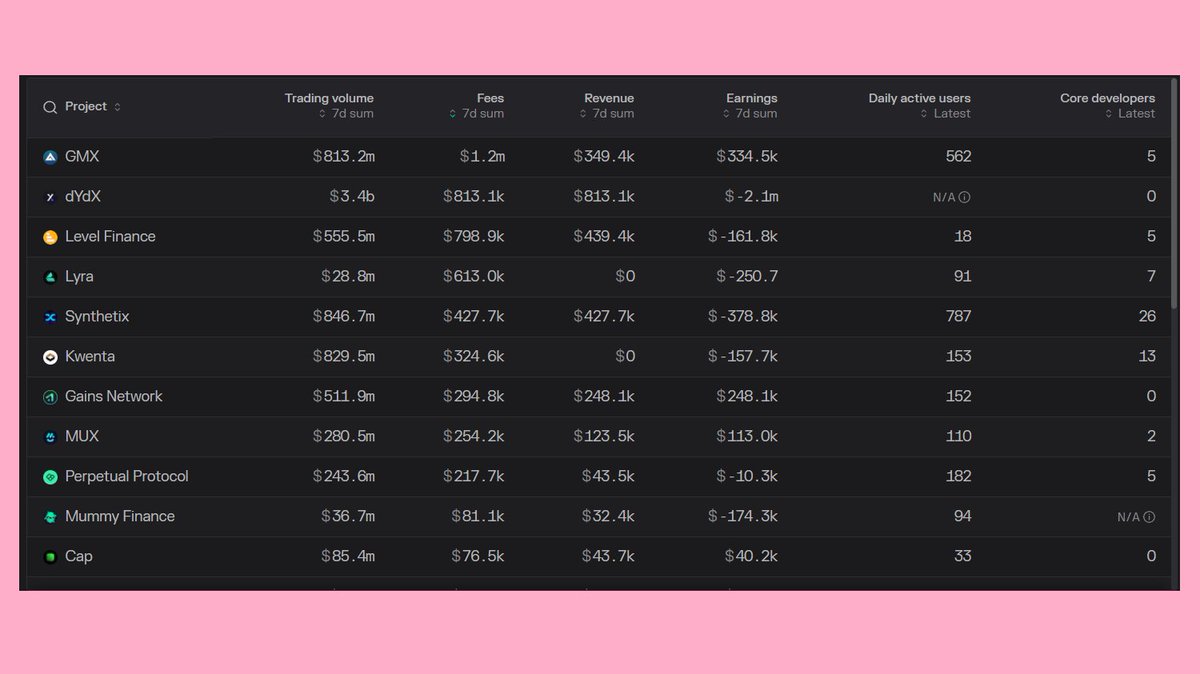1200x674 pixels.
Task: Click Level Finance revenue $439.4k
Action: (604, 237)
